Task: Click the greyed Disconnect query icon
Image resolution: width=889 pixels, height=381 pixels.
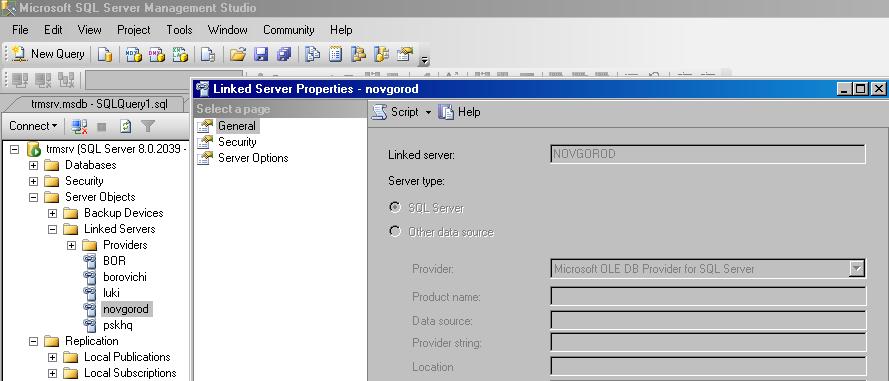Action: 43,80
